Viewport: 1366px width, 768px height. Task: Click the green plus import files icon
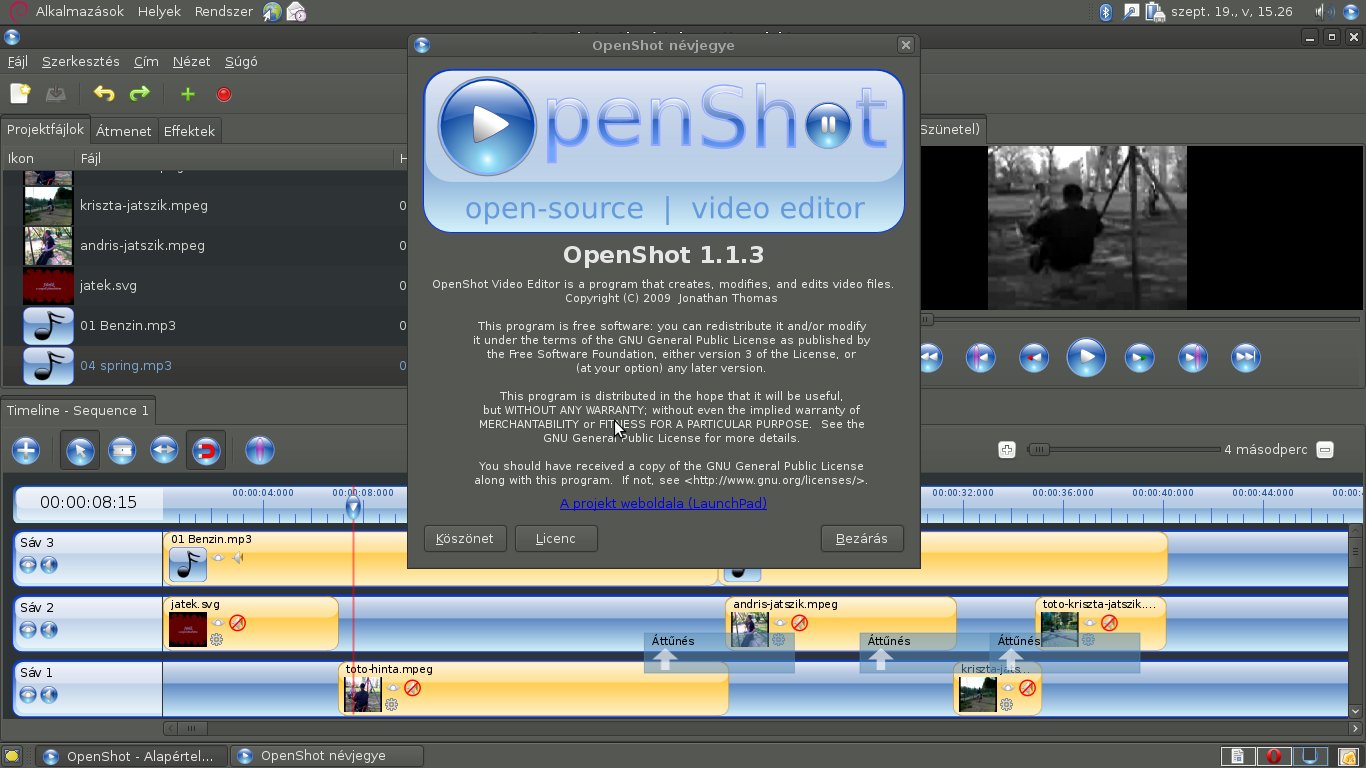[187, 94]
